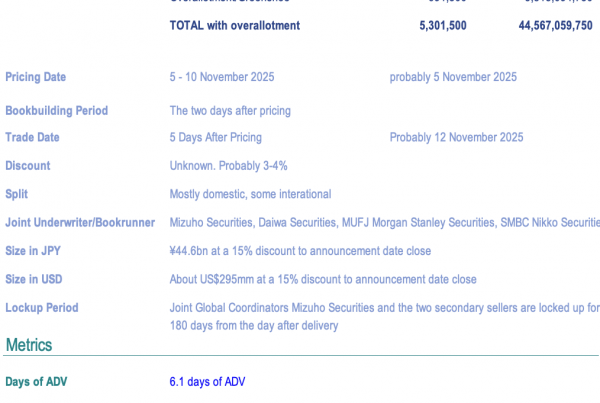Click the Unknown. Probably 3-4% text
The width and height of the screenshot is (600, 403).
[x=228, y=166]
